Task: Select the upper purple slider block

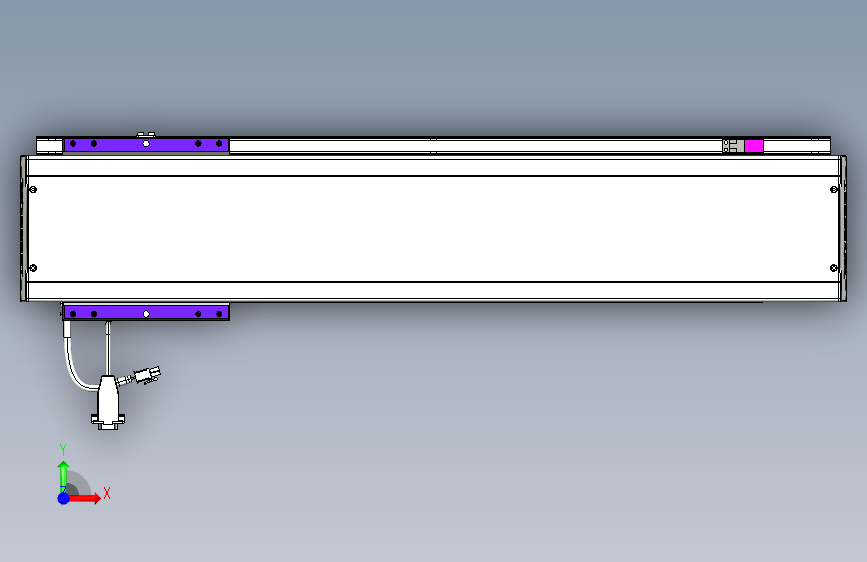Action: click(x=146, y=145)
